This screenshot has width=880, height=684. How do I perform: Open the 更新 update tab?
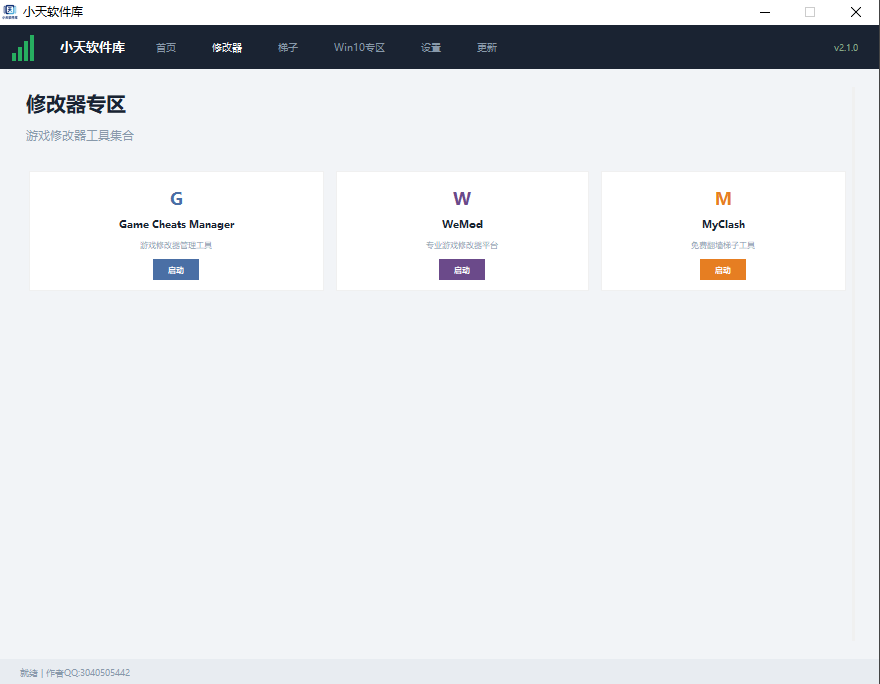[x=487, y=48]
